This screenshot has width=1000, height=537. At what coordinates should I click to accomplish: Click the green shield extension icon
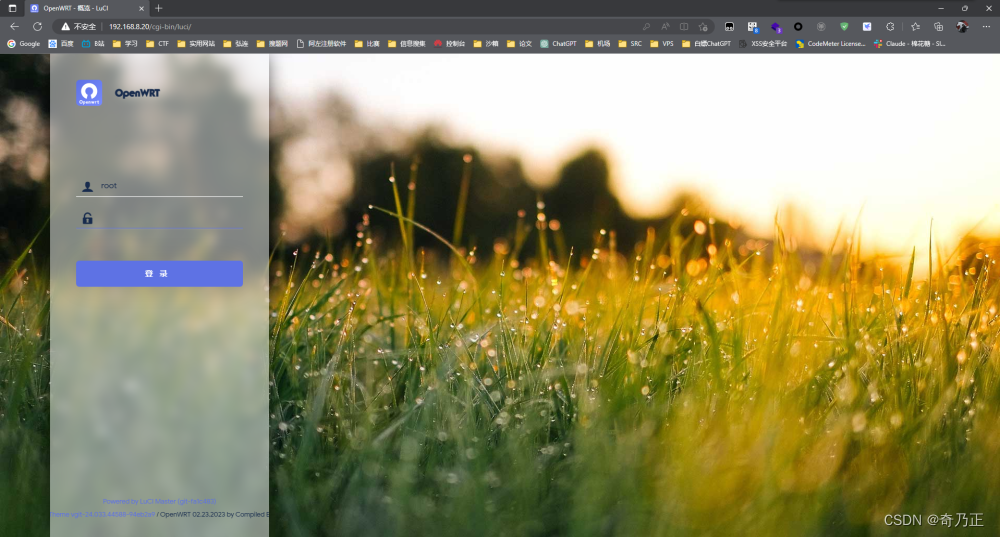[844, 27]
